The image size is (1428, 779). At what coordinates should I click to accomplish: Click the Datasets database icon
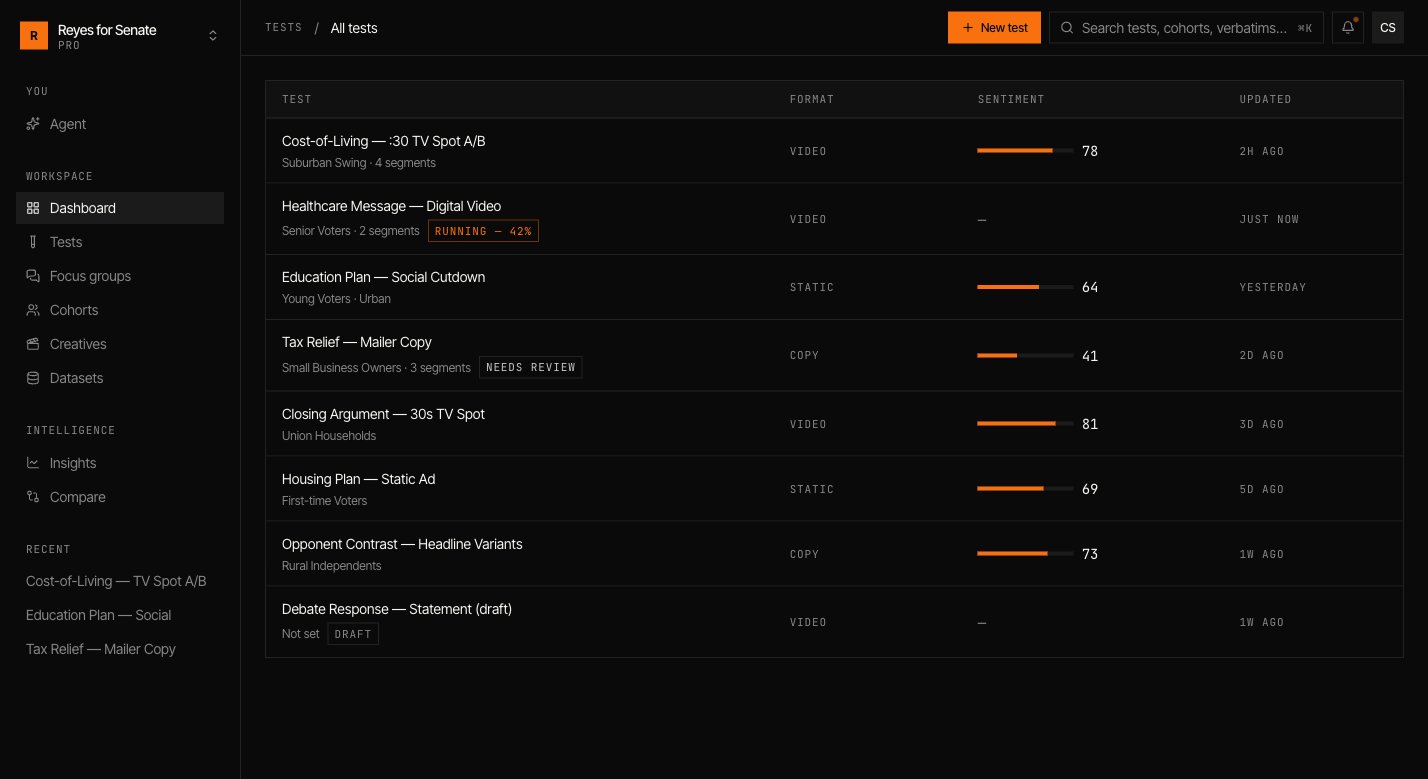pos(33,378)
